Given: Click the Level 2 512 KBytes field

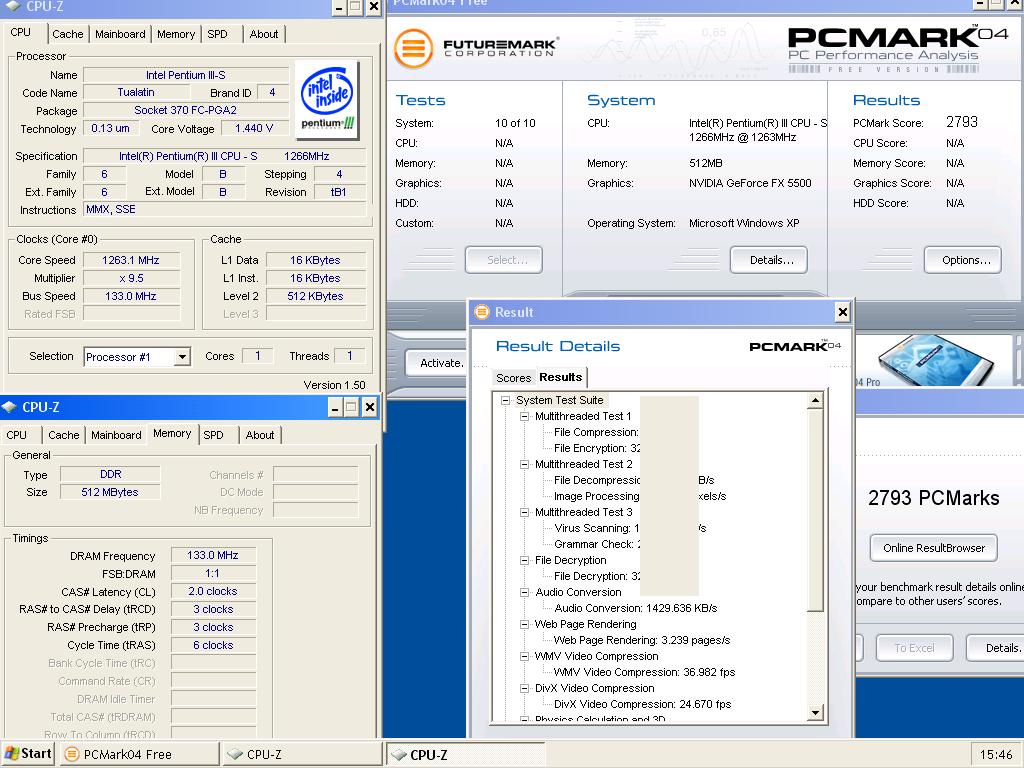Looking at the screenshot, I should 315,296.
